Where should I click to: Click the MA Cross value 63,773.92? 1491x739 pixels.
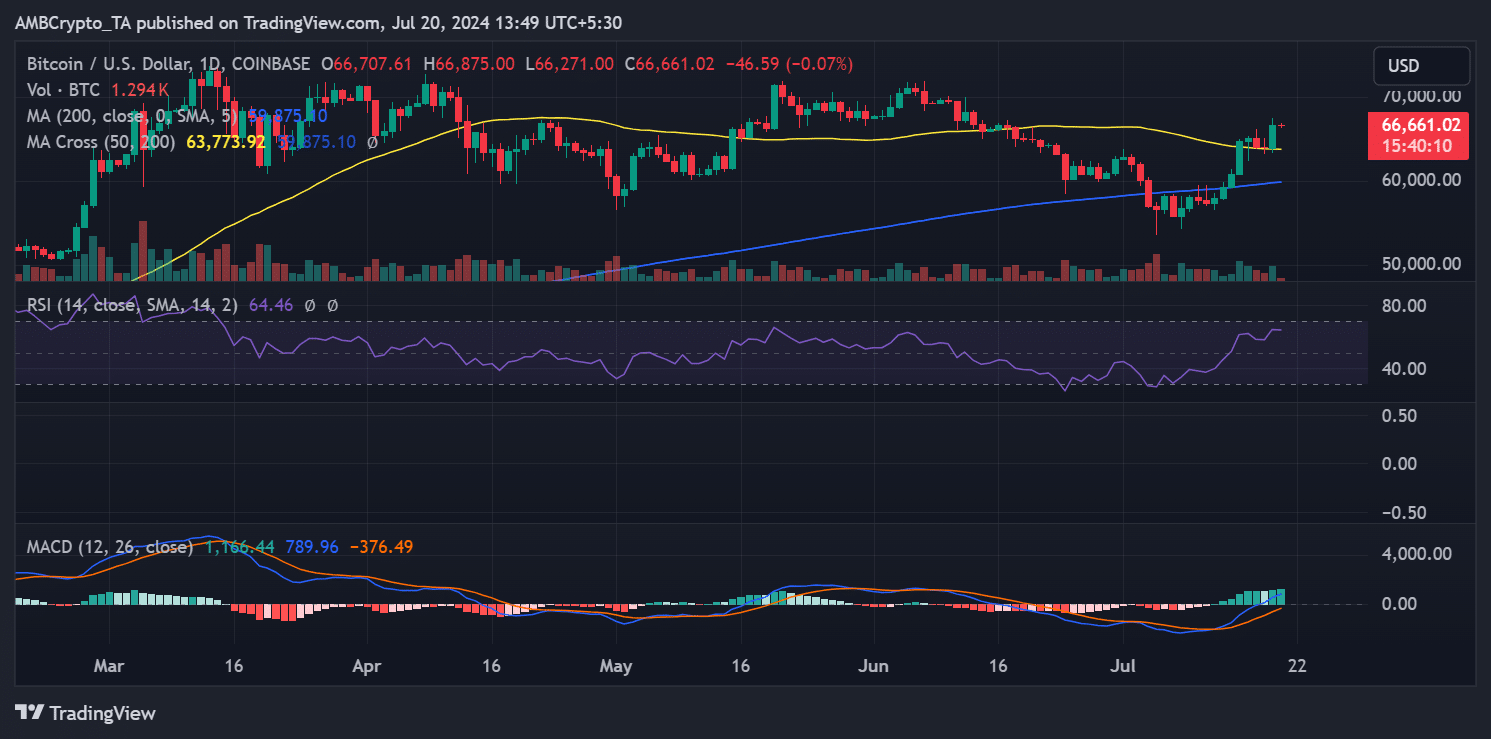coord(226,142)
